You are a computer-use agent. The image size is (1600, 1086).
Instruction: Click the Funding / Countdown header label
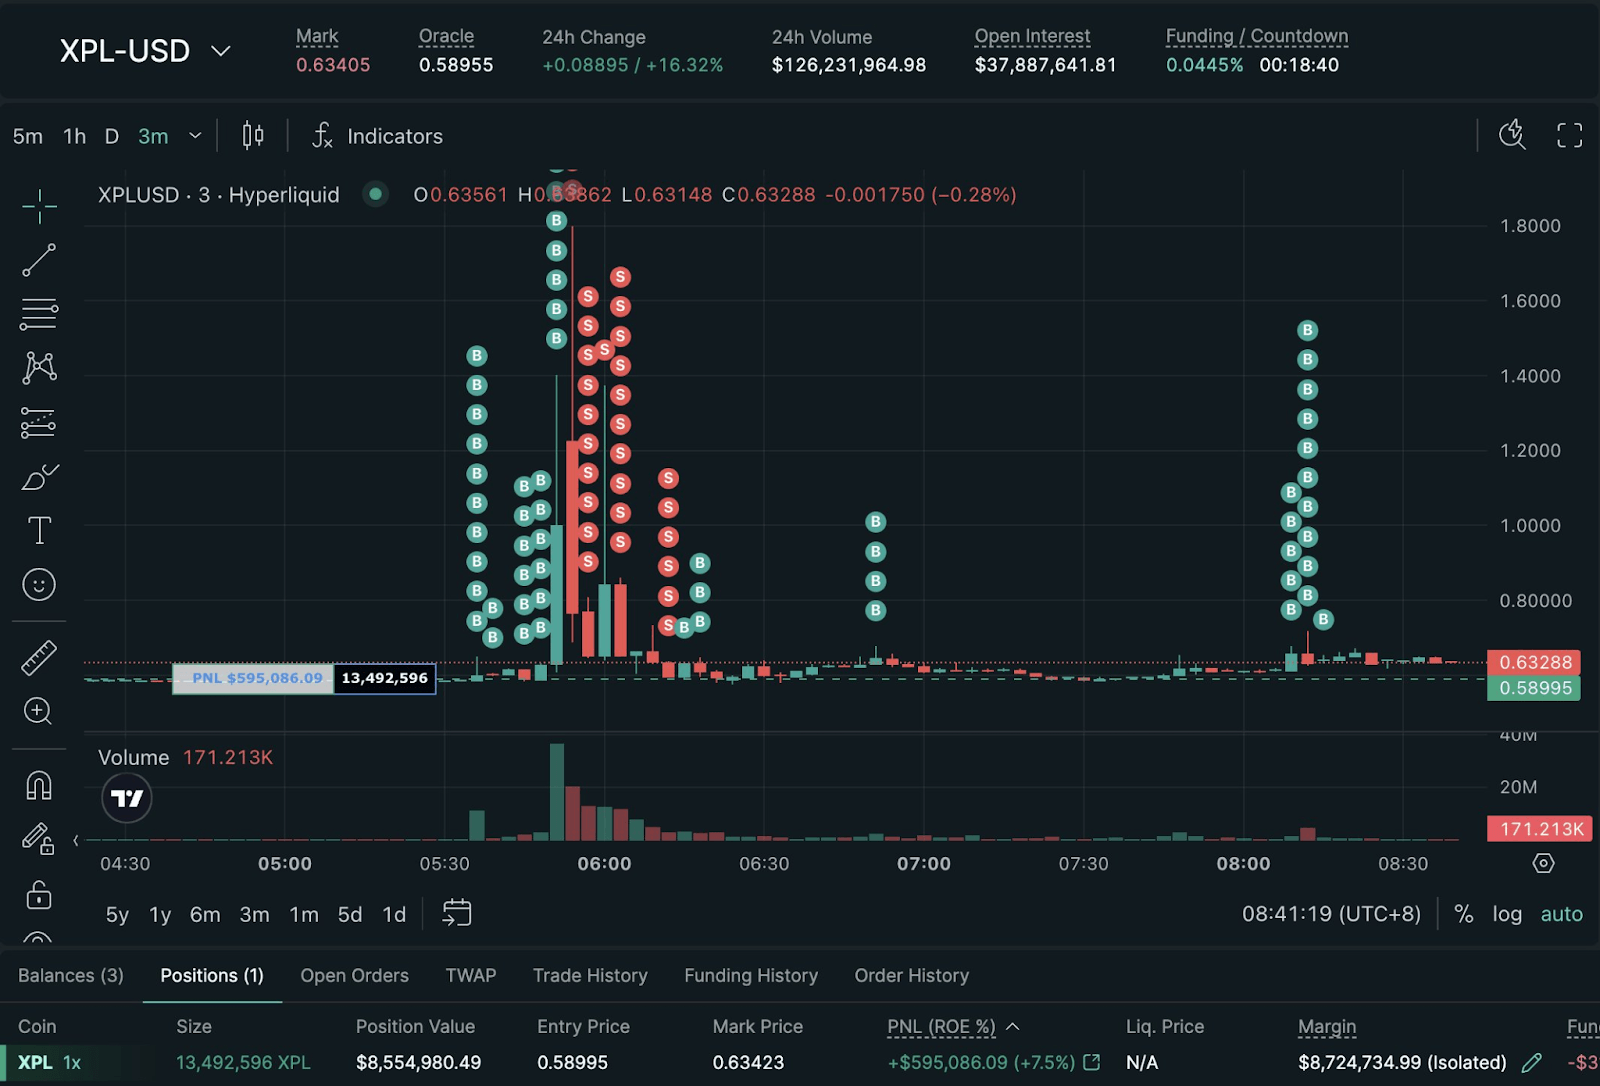point(1257,36)
